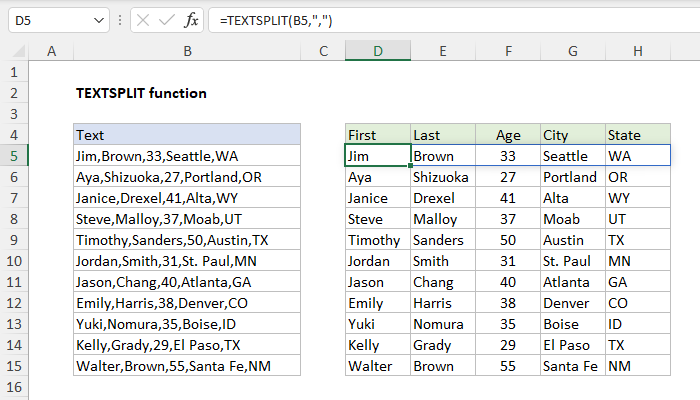This screenshot has width=700, height=400.
Task: Select cell 'Walter,Brown,55,Santa Fe,NM'
Action: (187, 366)
